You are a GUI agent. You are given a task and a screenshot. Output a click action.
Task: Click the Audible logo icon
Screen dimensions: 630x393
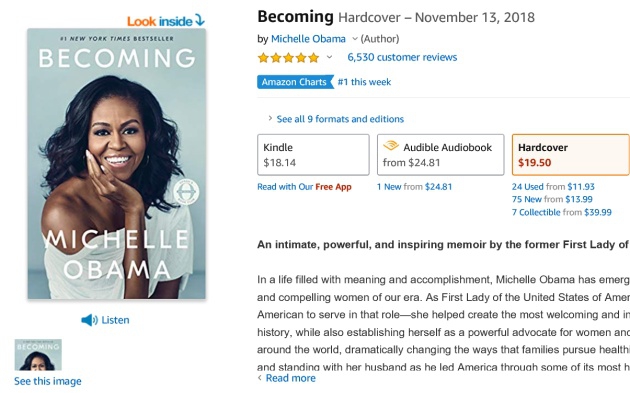pyautogui.click(x=391, y=145)
